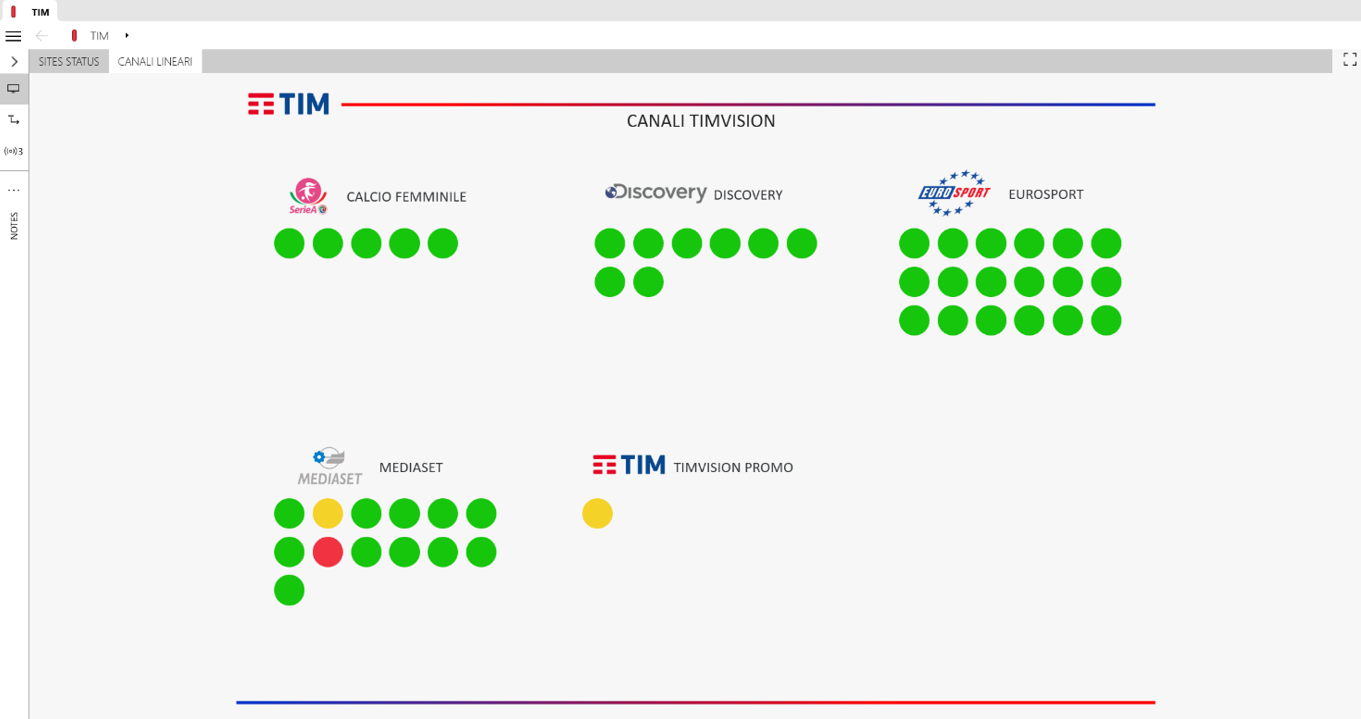This screenshot has width=1361, height=719.
Task: Select the CANALI LINEARI tab
Action: 155,62
